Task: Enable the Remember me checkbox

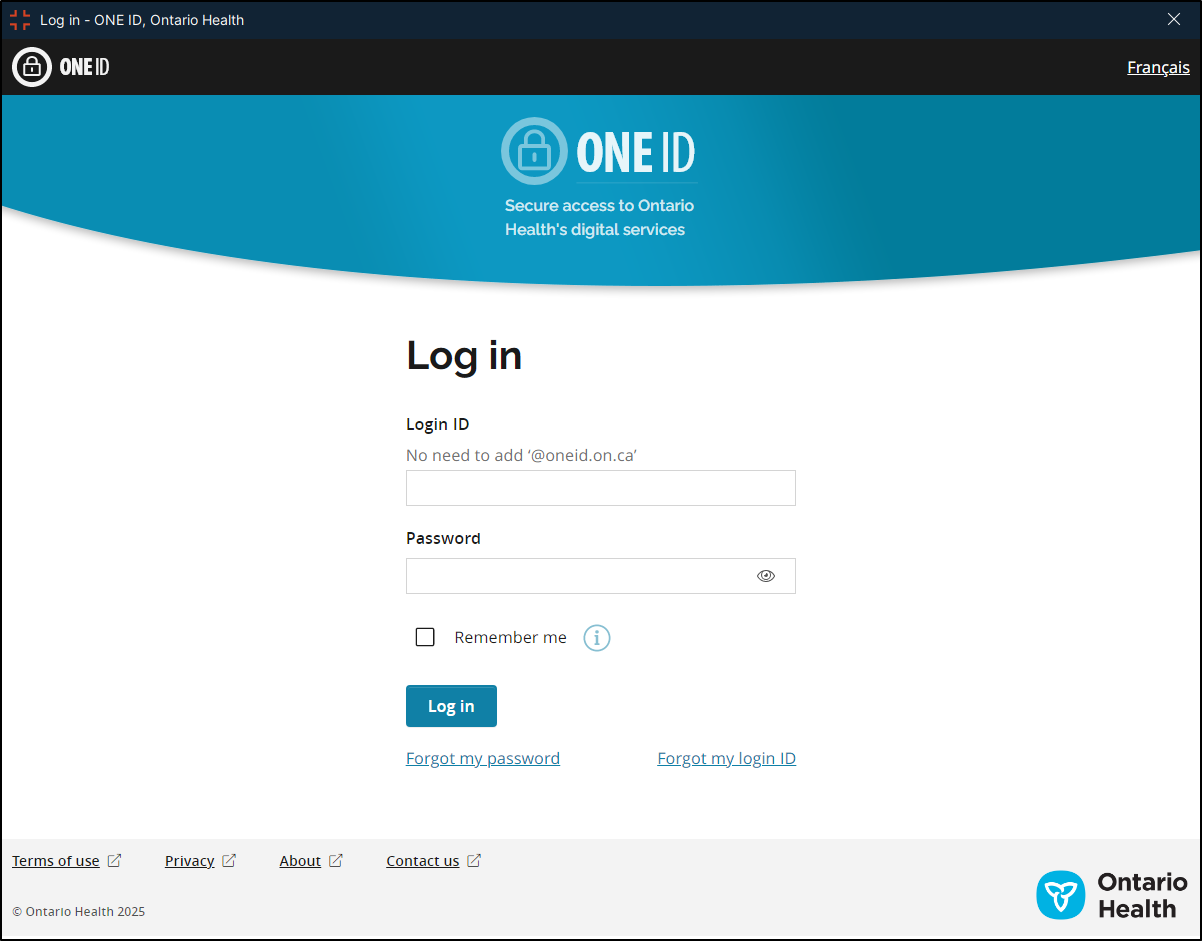Action: point(425,637)
